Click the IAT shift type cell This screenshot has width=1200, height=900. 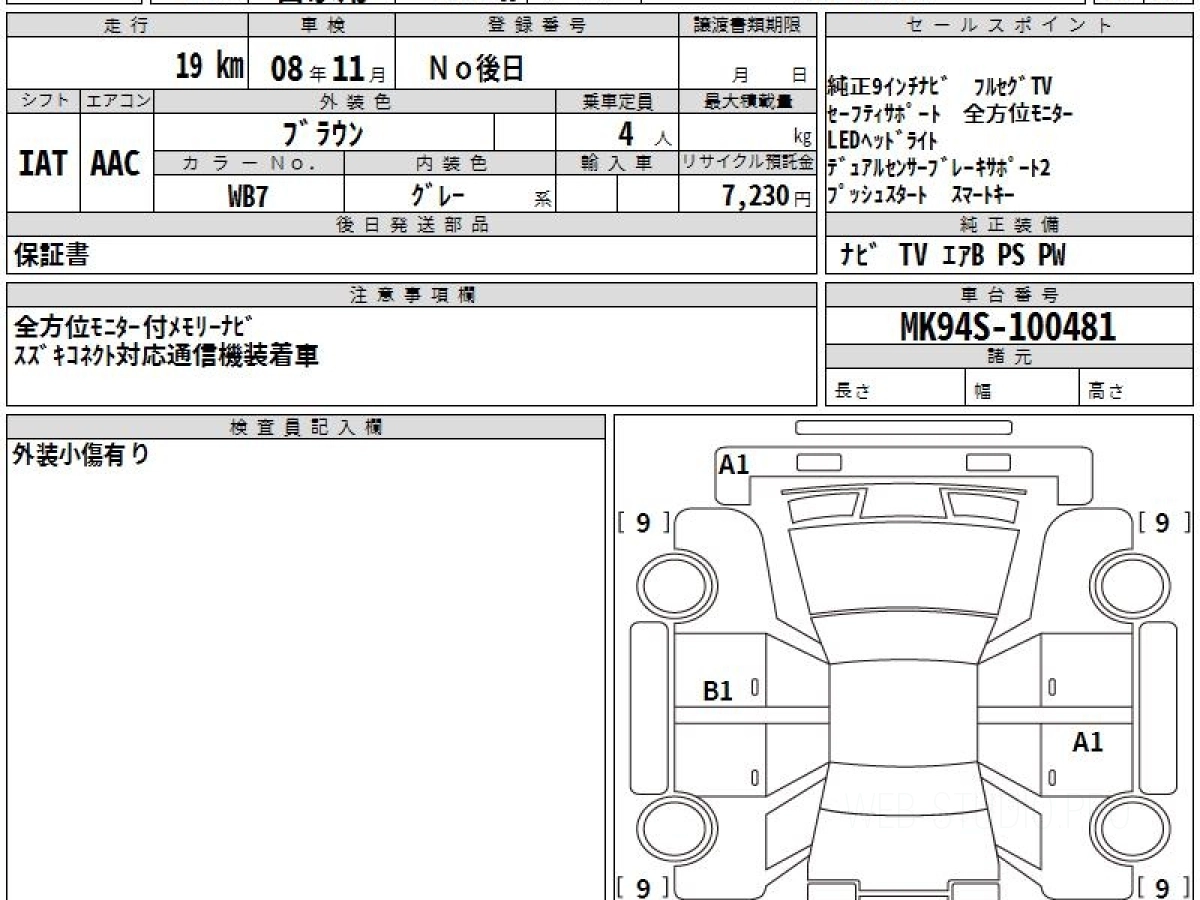tap(43, 164)
